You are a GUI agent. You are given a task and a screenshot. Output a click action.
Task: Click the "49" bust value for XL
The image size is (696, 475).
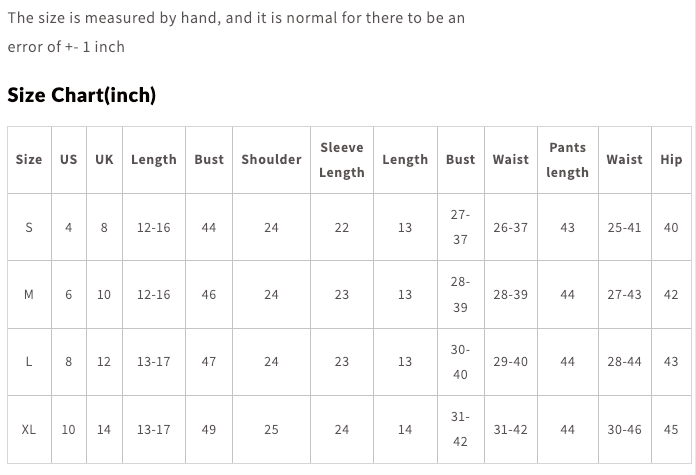[x=208, y=429]
